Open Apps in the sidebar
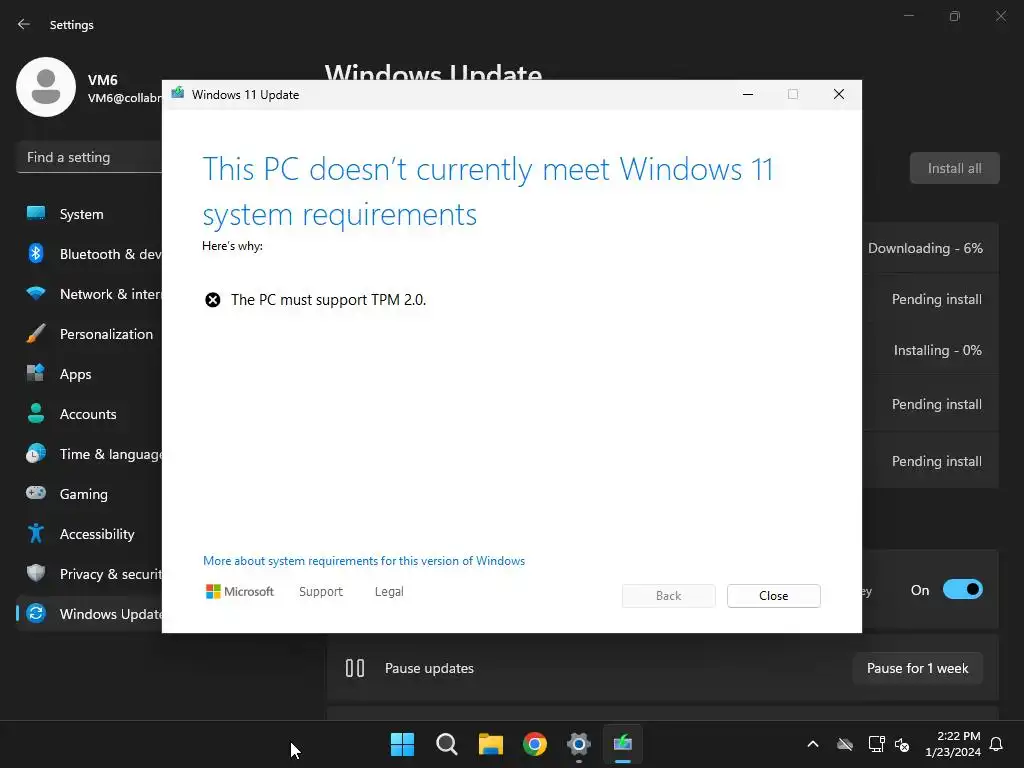 pyautogui.click(x=89, y=374)
